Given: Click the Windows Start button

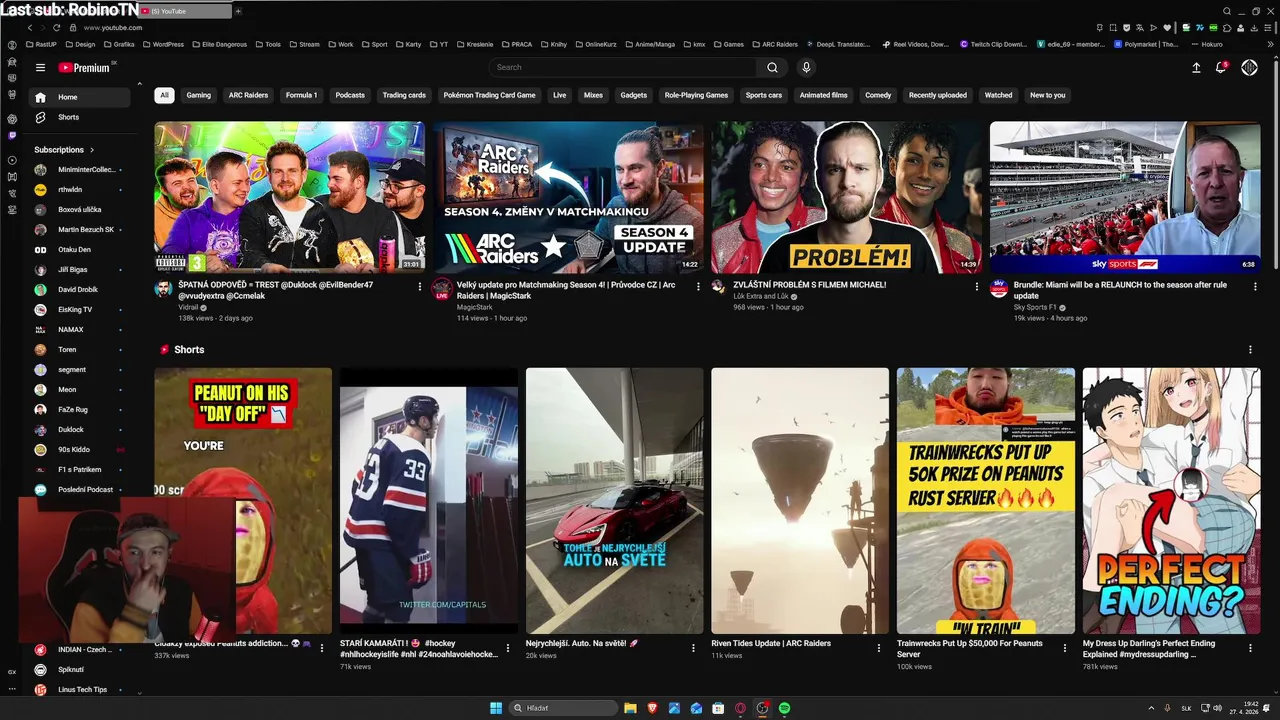Looking at the screenshot, I should 496,708.
